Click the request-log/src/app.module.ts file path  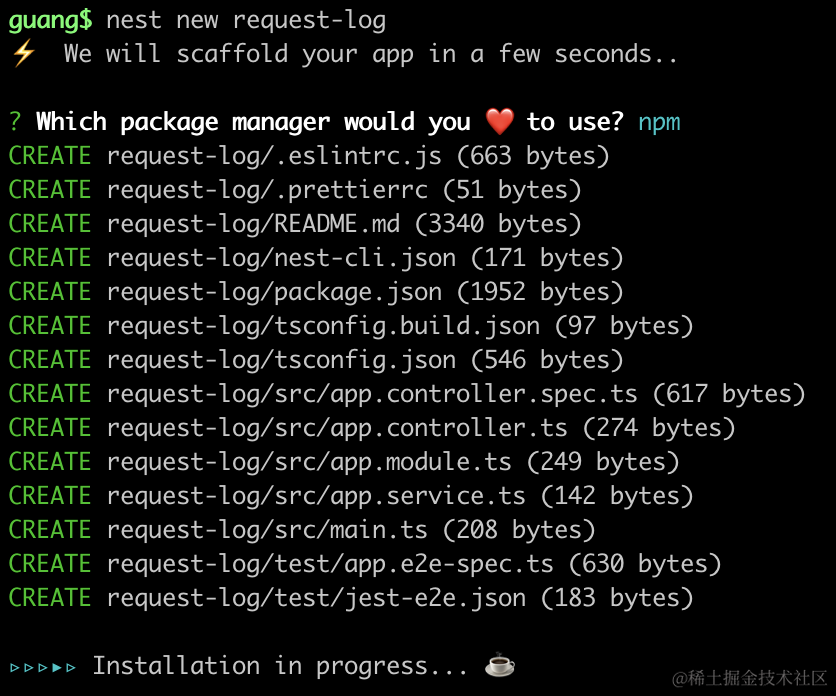309,462
